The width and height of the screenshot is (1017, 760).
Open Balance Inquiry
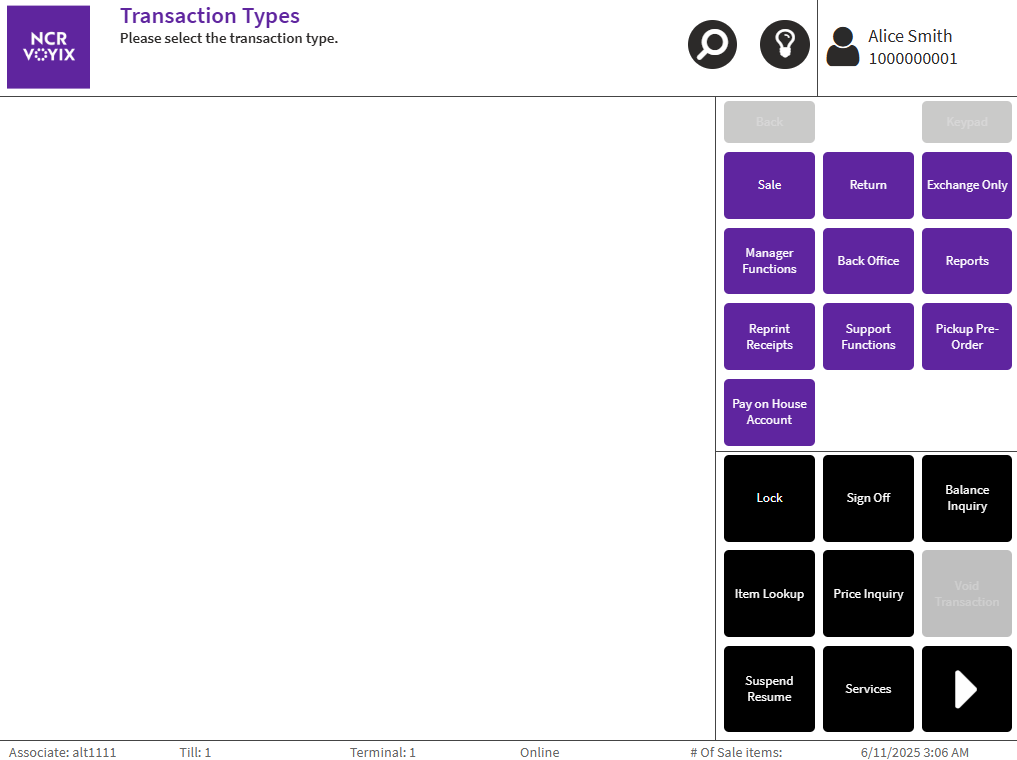pos(966,498)
